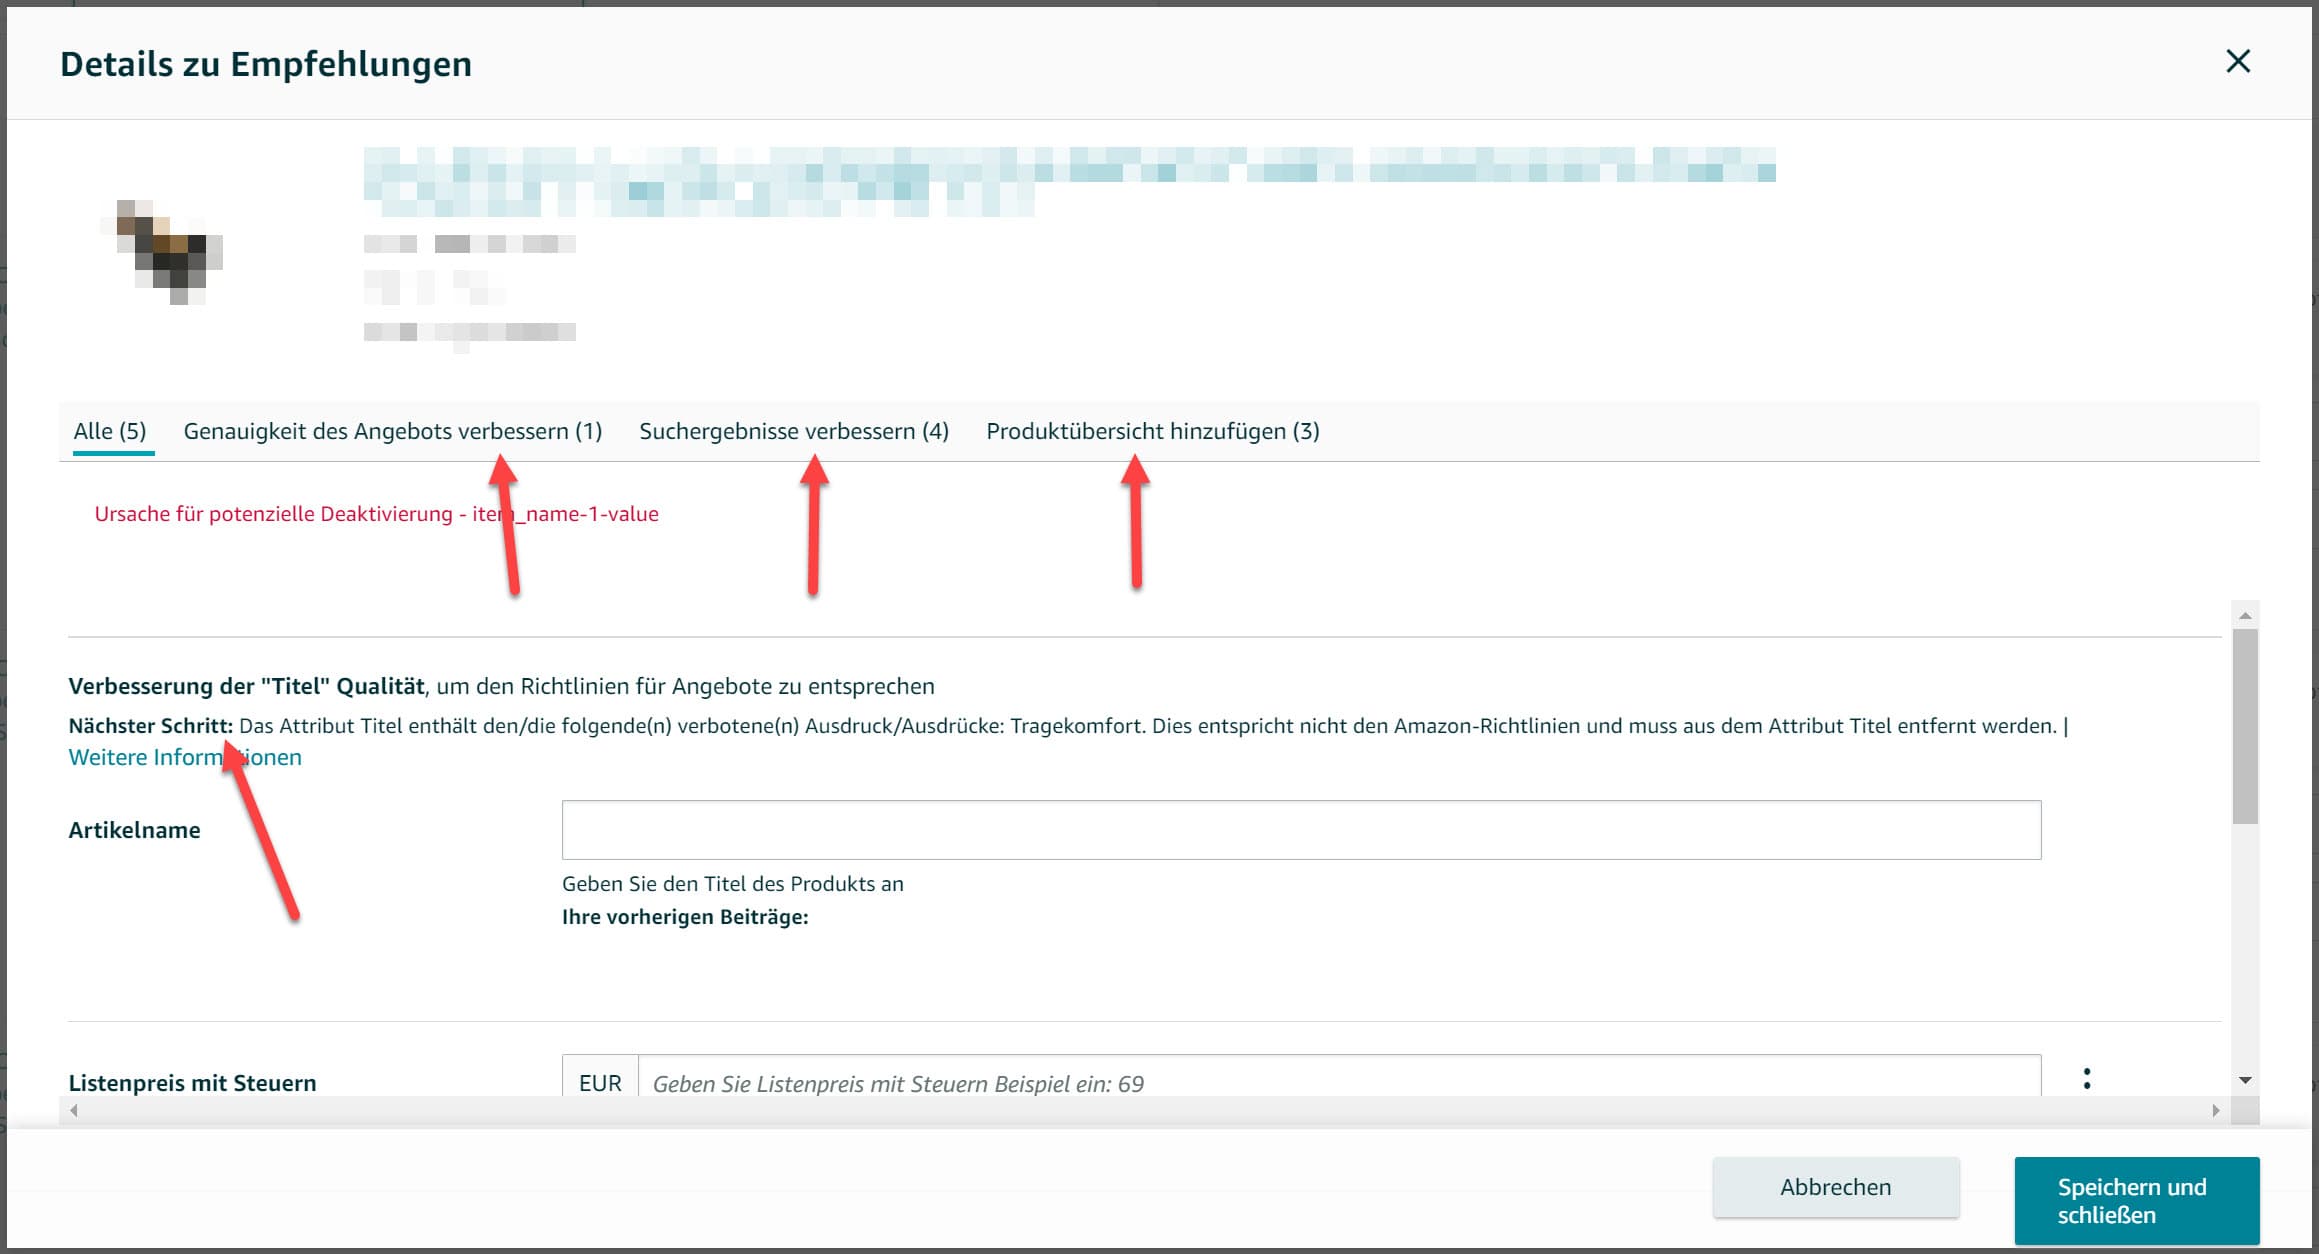This screenshot has width=2319, height=1254.
Task: Go to Produktübersicht hinzufügen (3) tab
Action: (x=1153, y=431)
